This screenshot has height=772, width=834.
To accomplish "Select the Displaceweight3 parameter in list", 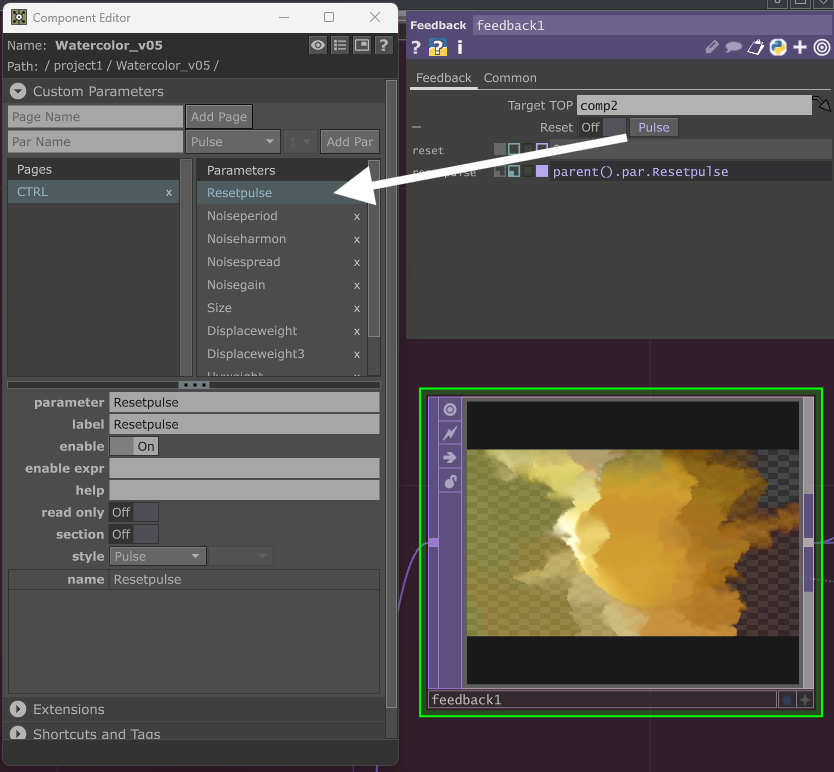I will 282,354.
